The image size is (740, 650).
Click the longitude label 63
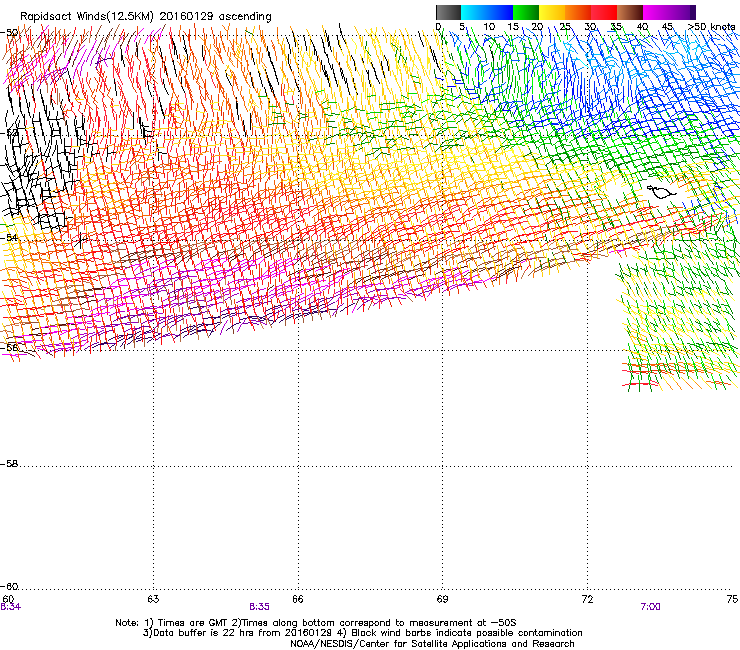pos(153,599)
